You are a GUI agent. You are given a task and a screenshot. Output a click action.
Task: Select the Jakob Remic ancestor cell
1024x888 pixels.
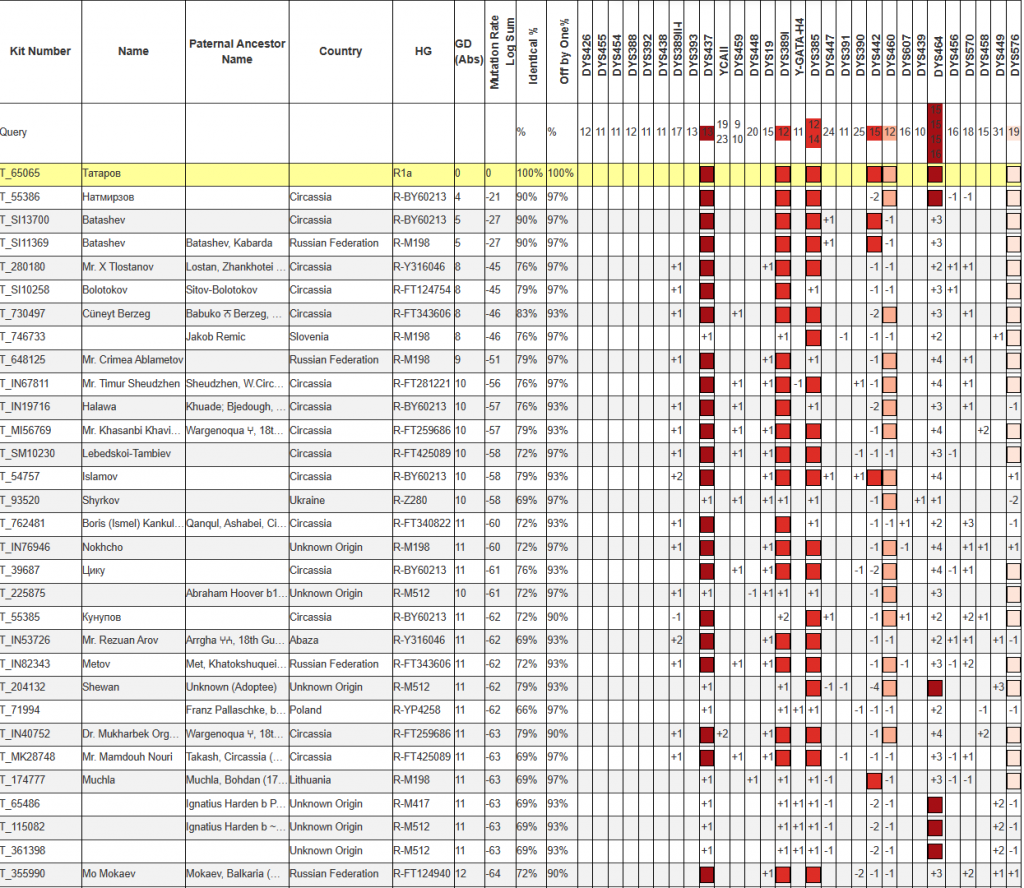coord(217,337)
